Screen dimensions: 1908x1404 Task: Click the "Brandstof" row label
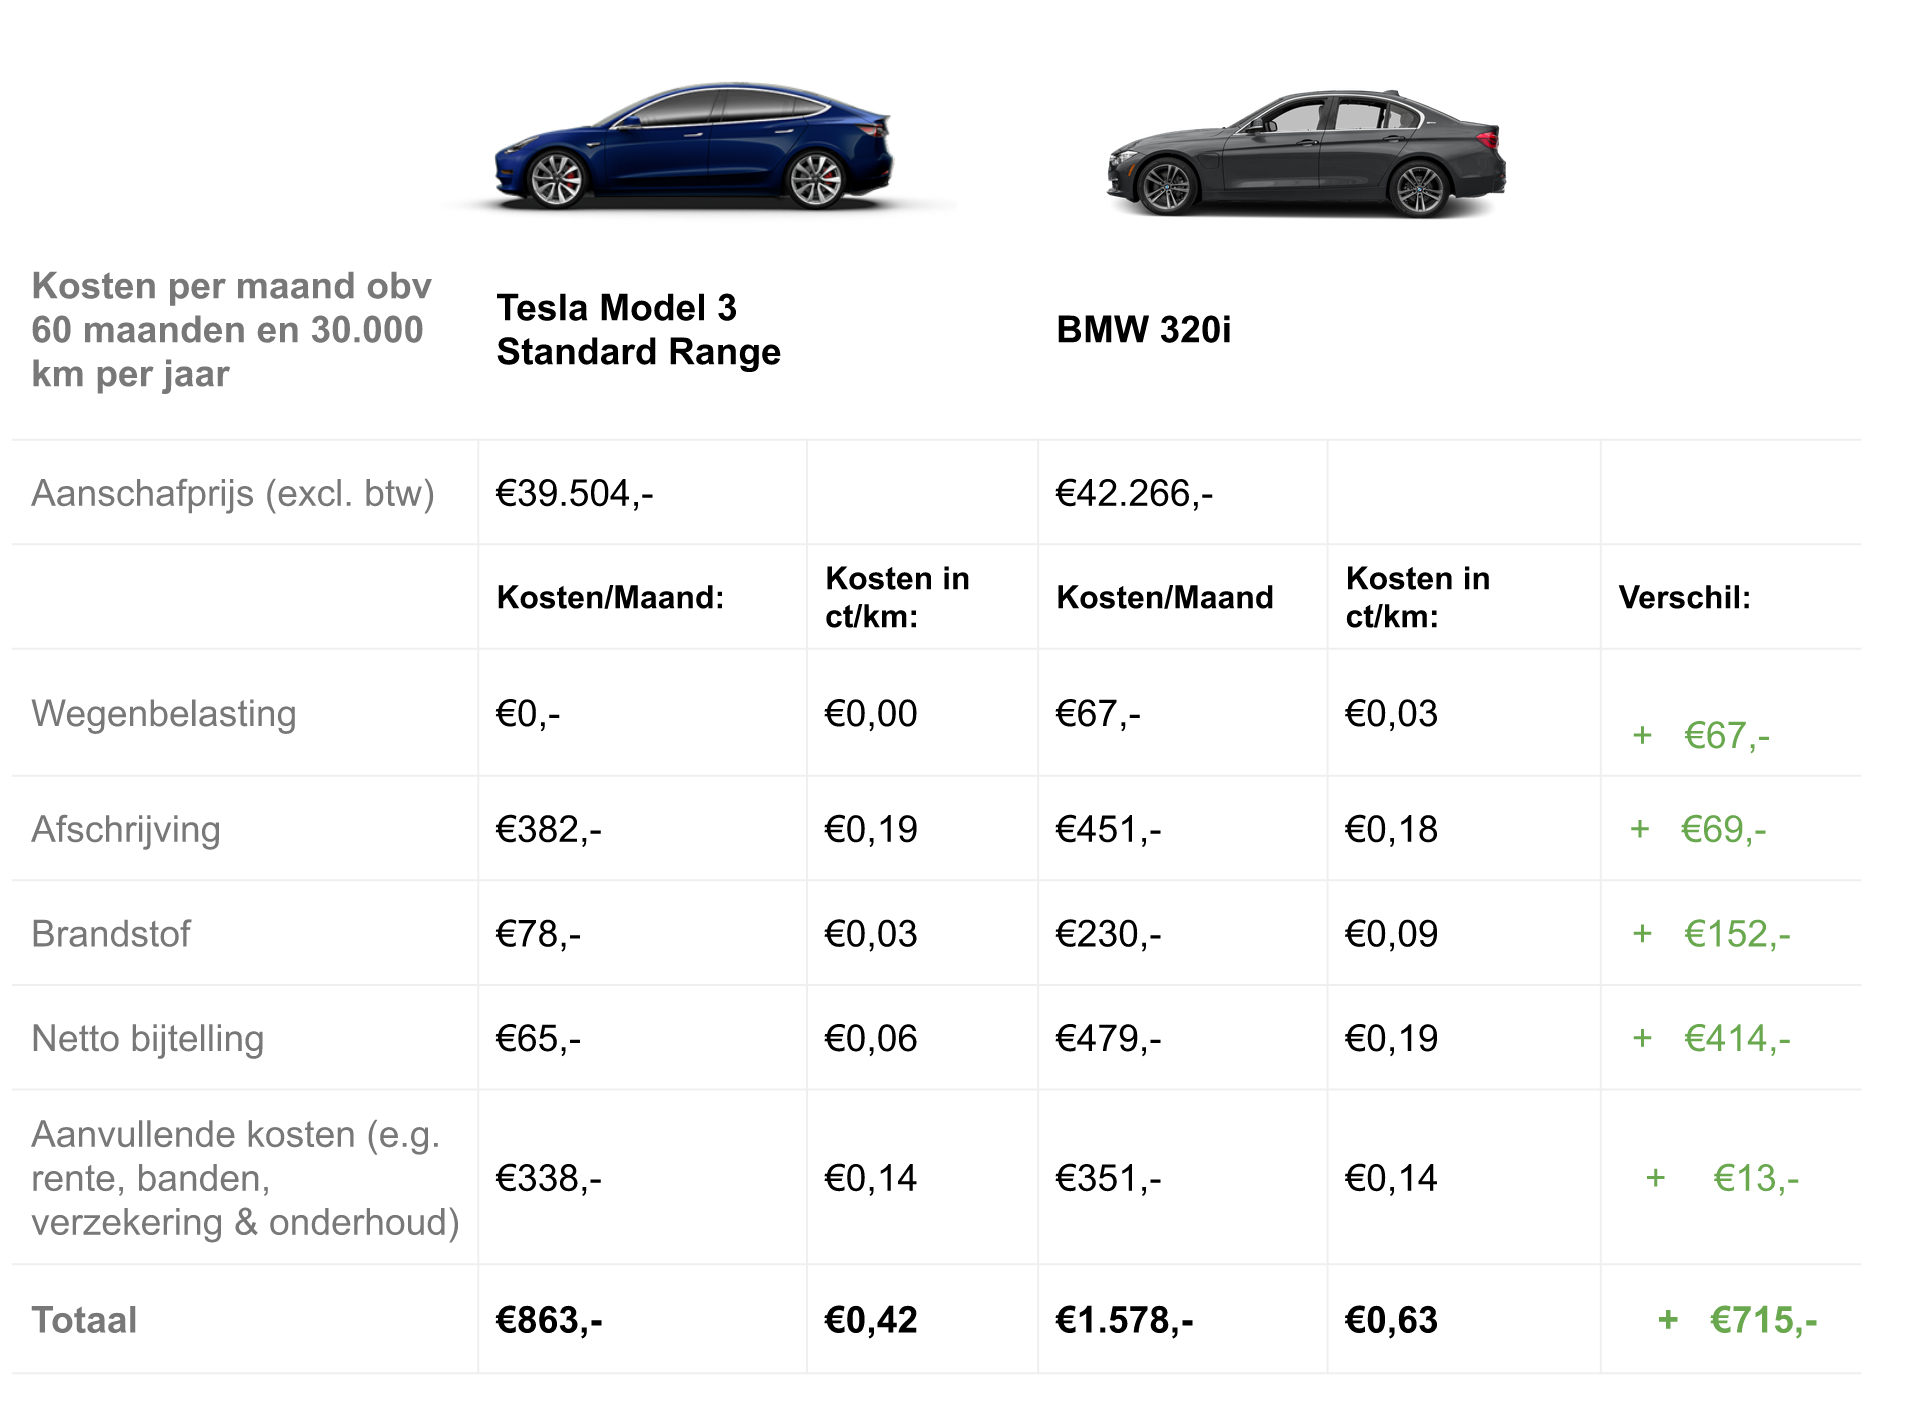(111, 934)
